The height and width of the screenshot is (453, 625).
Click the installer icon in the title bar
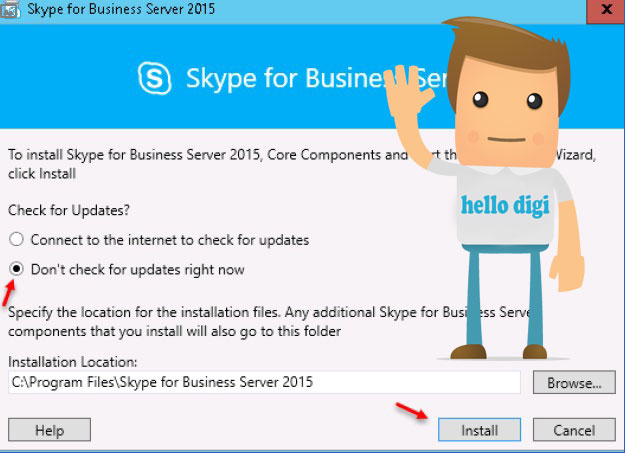pyautogui.click(x=10, y=9)
